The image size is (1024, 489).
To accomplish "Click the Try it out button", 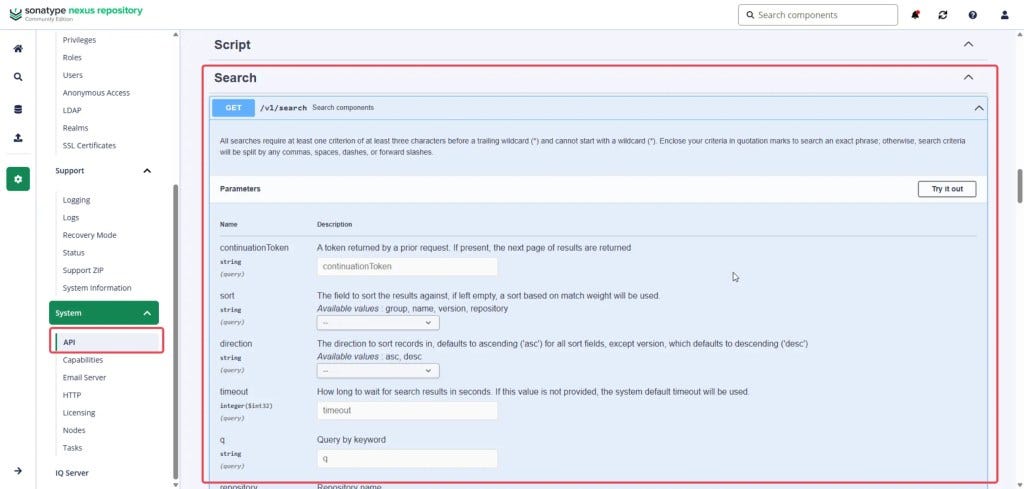I will coord(947,189).
